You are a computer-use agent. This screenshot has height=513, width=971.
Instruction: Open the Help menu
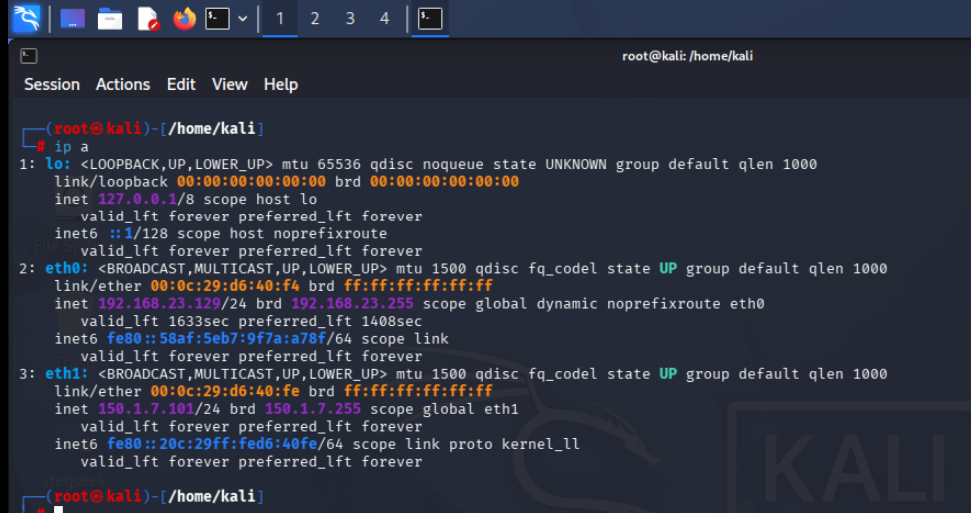(281, 84)
